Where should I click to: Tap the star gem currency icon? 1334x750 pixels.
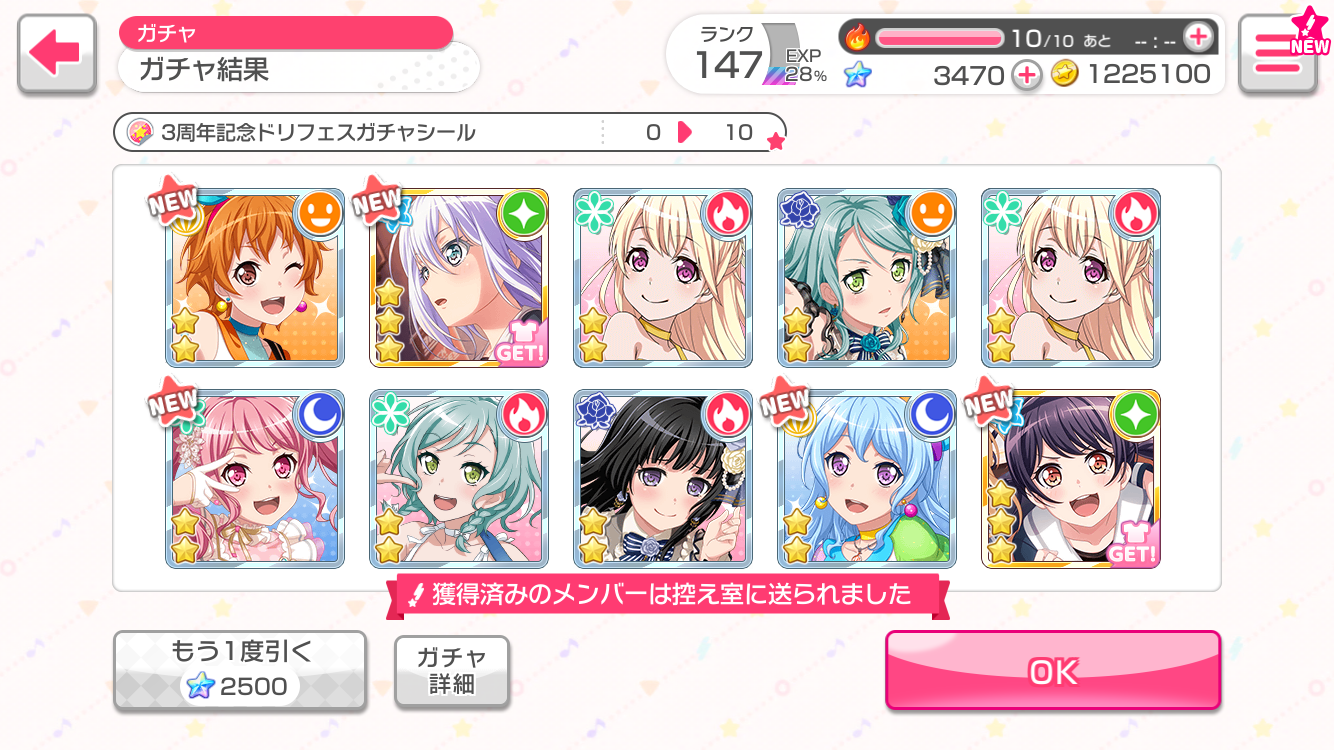coord(857,74)
